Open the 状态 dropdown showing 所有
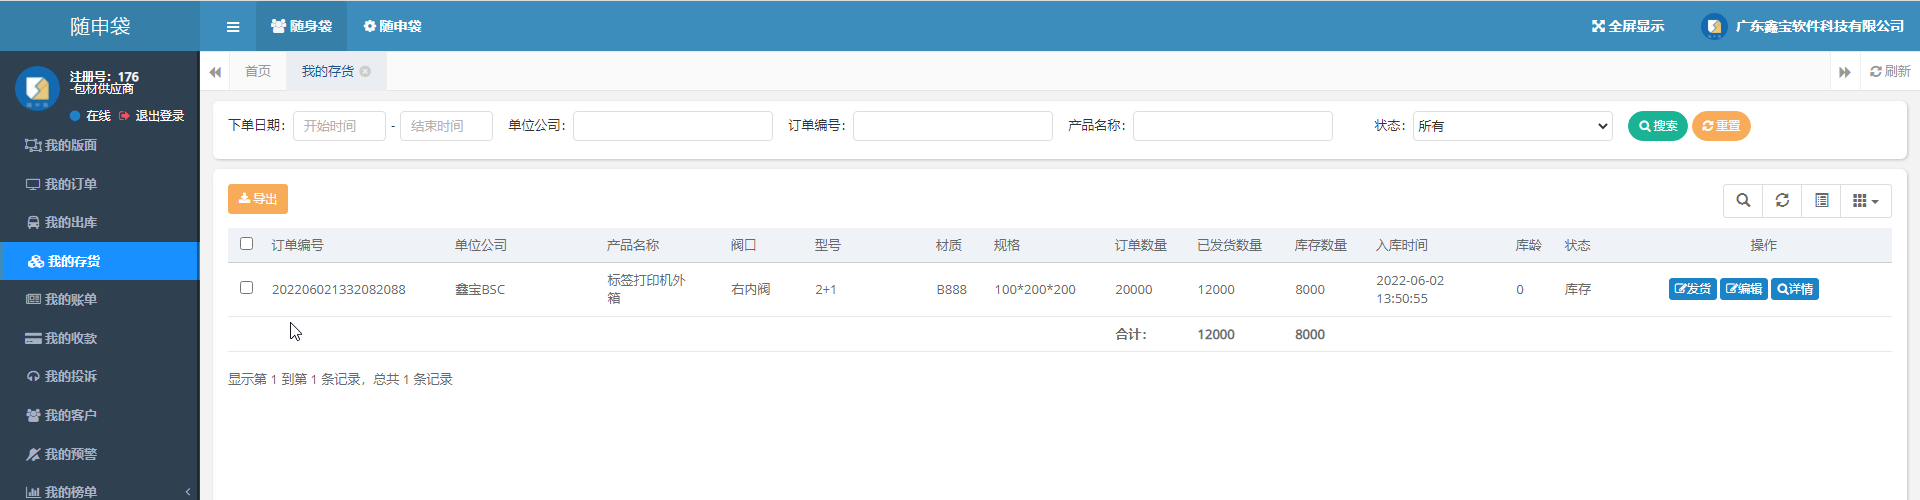This screenshot has height=500, width=1920. (1513, 126)
